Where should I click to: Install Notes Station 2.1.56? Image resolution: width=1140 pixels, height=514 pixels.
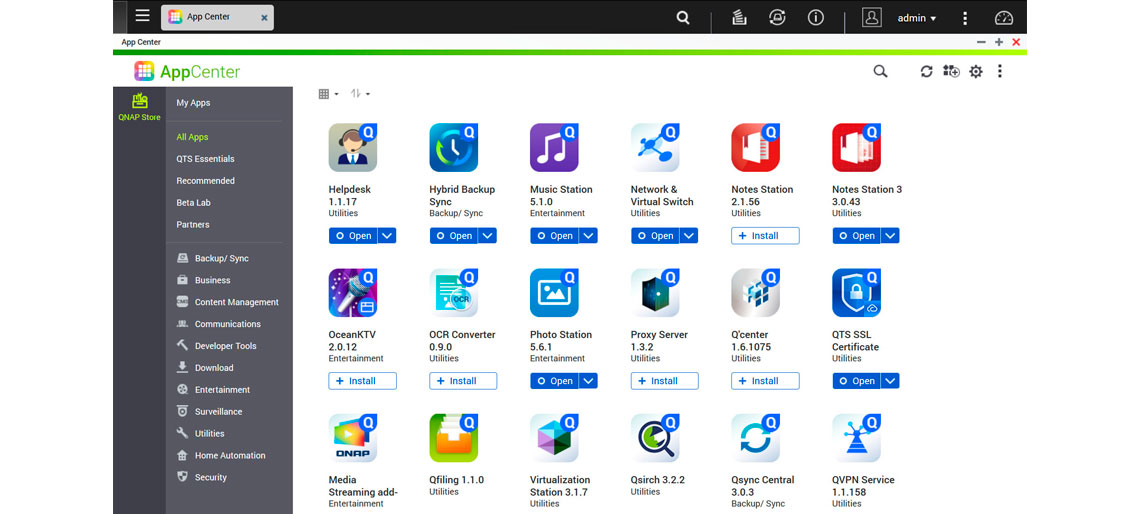coord(765,236)
